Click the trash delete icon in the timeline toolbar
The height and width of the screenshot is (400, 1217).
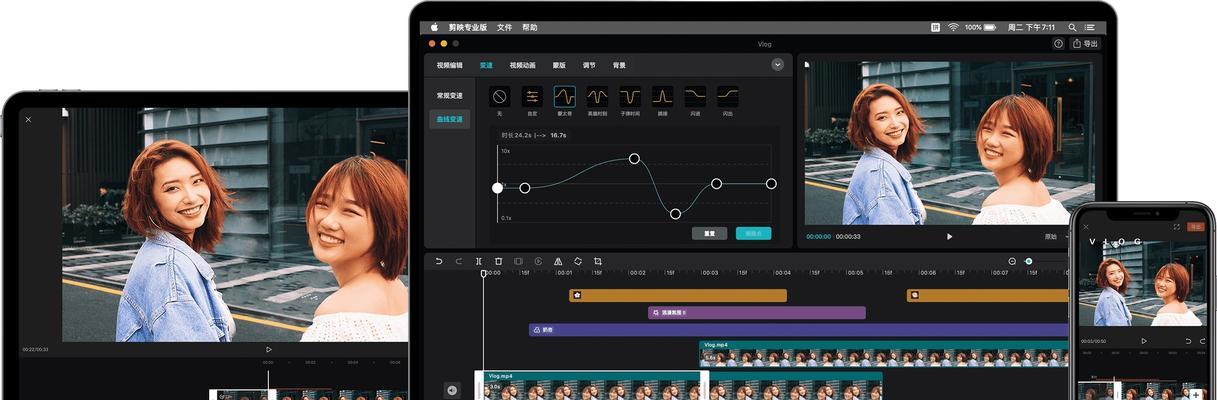[x=499, y=261]
